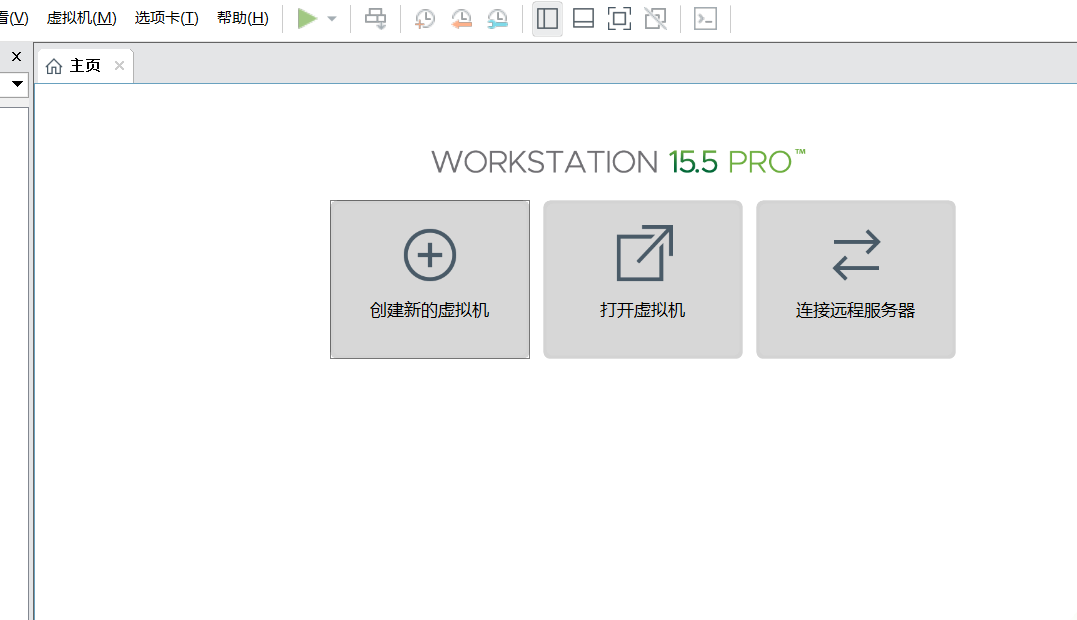This screenshot has height=620, width=1077.
Task: Open the 虚拟机(M) menu
Action: [x=82, y=19]
